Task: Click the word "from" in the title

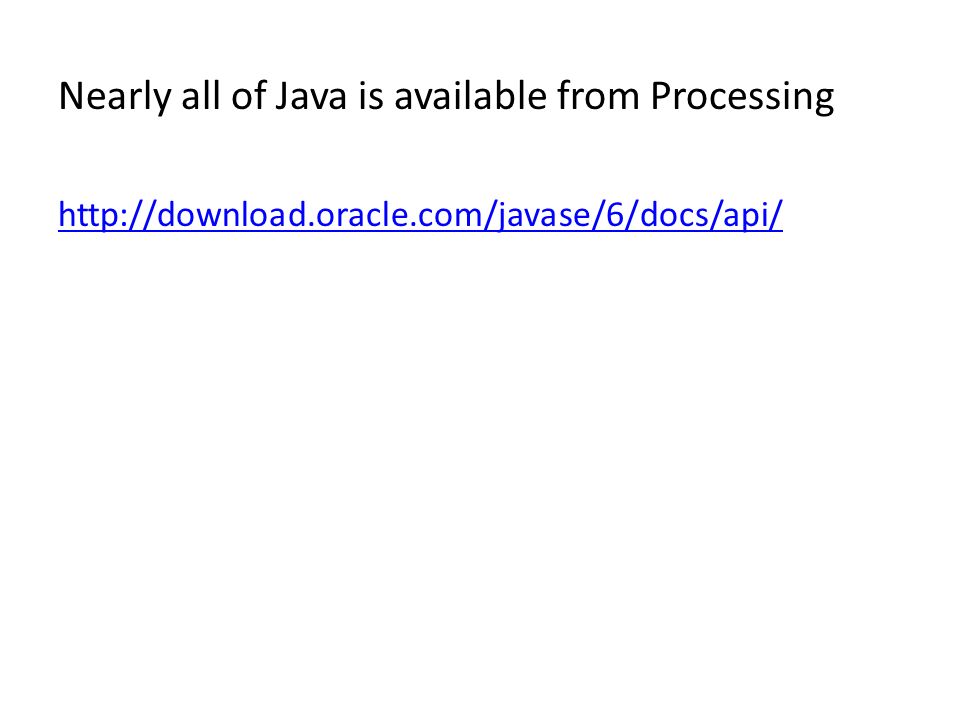Action: coord(598,96)
